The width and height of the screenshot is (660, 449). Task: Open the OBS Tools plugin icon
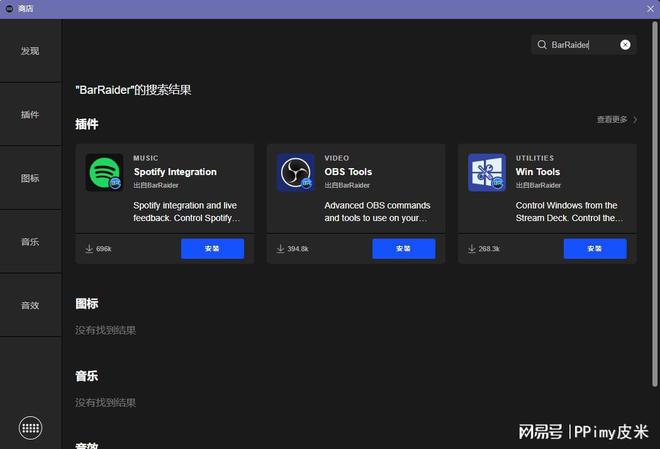point(295,173)
